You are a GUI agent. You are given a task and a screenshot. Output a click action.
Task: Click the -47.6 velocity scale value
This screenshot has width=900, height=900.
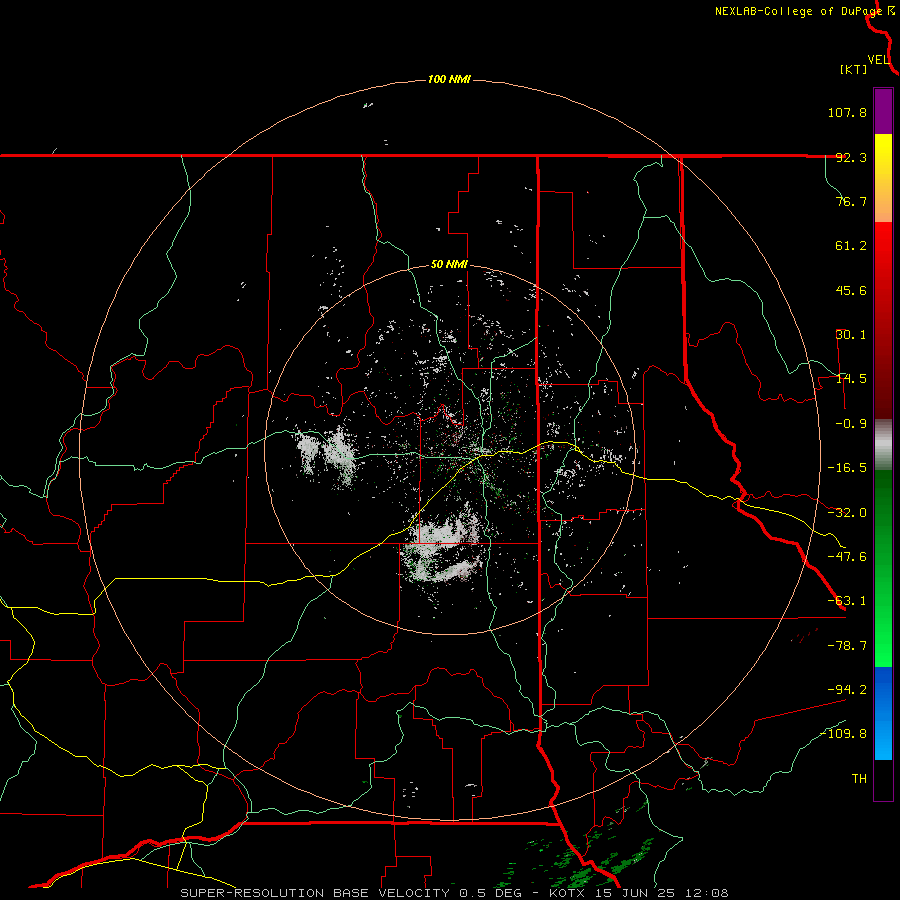pyautogui.click(x=847, y=557)
